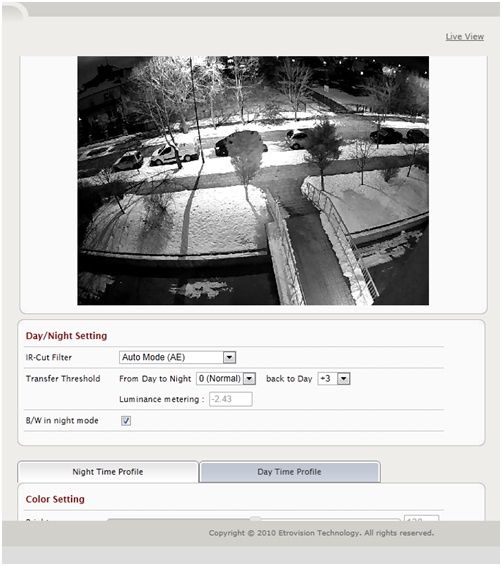Screen dimensions: 502x566
Task: Click the B/W in night mode label
Action: pyautogui.click(x=62, y=421)
